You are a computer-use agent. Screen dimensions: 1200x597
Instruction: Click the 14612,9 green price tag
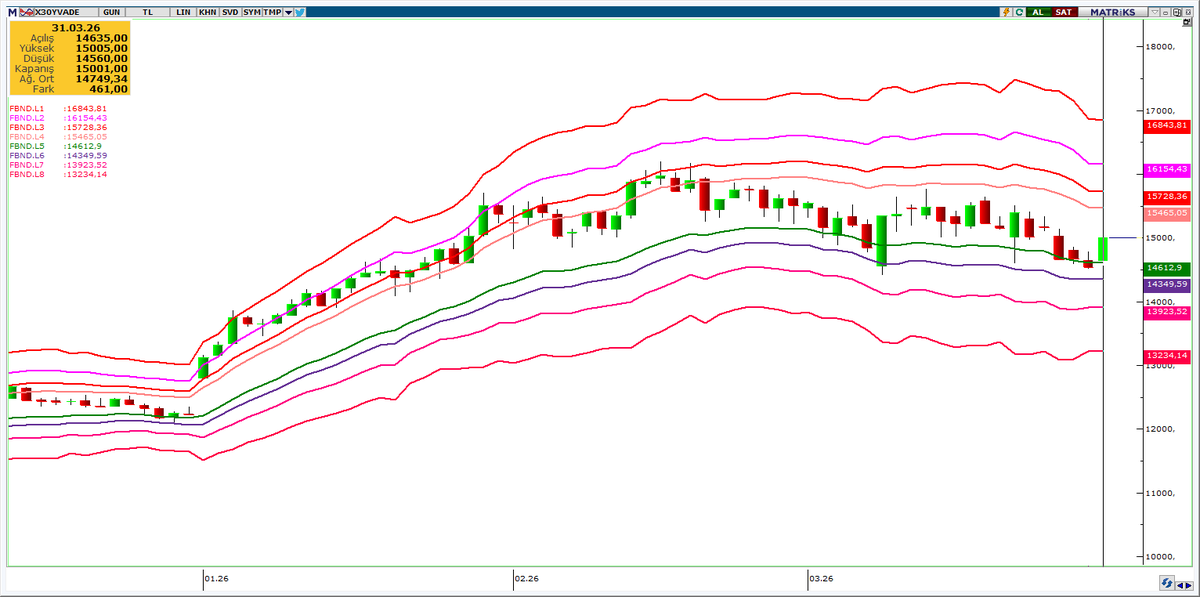pos(1167,268)
